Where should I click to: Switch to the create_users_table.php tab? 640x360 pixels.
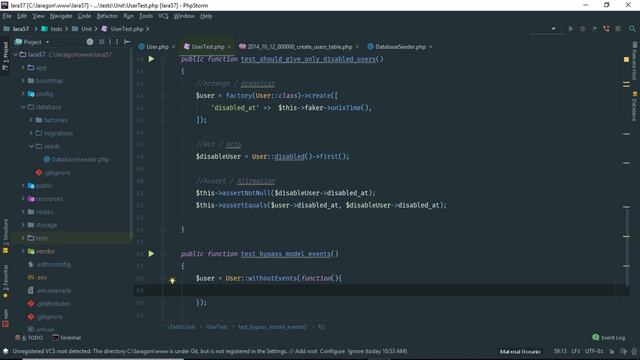tap(299, 47)
